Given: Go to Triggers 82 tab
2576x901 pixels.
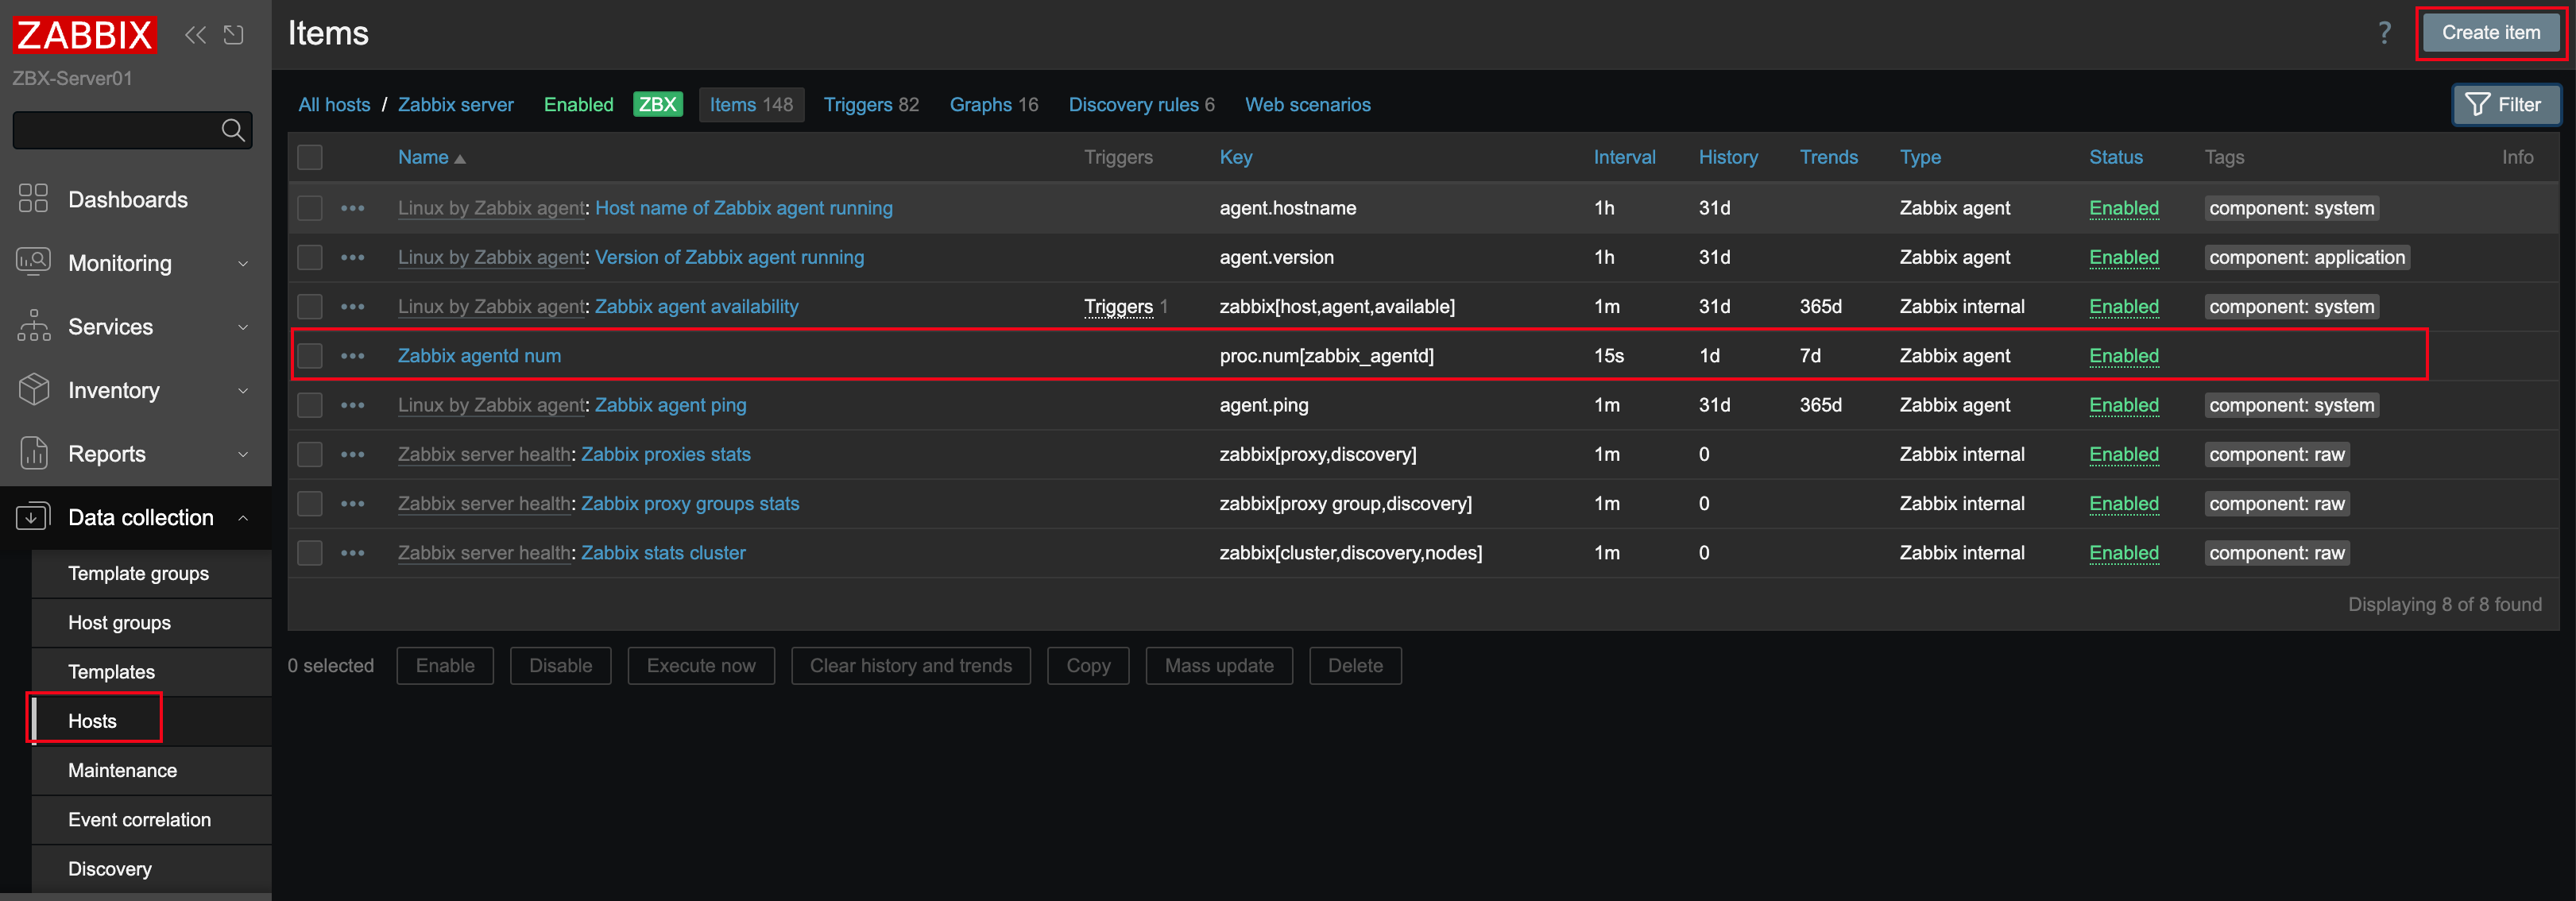Looking at the screenshot, I should [x=871, y=104].
